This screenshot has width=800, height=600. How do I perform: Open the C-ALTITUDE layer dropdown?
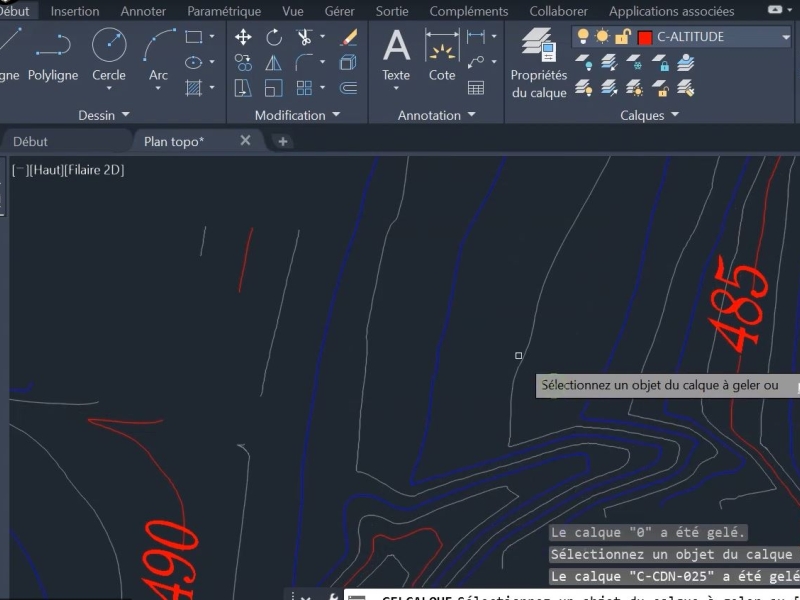[786, 37]
